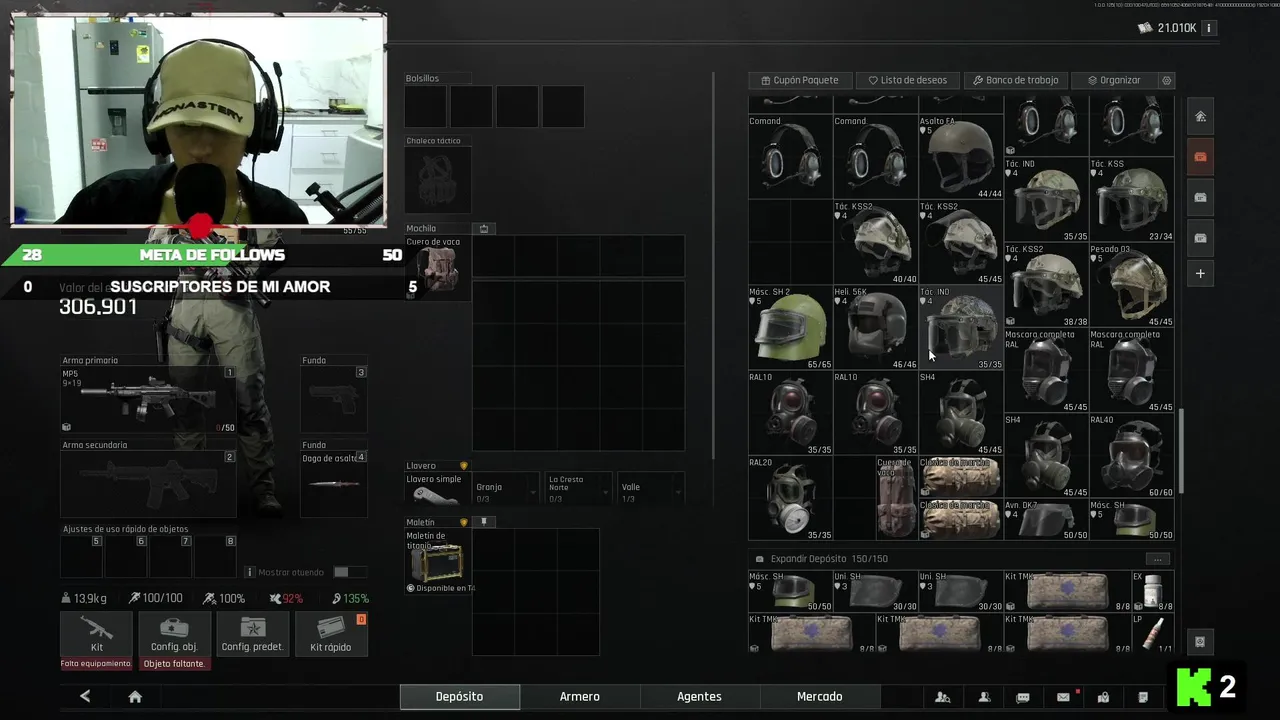Select the MP5 in primary weapon slot
This screenshot has width=1280, height=720.
[148, 399]
